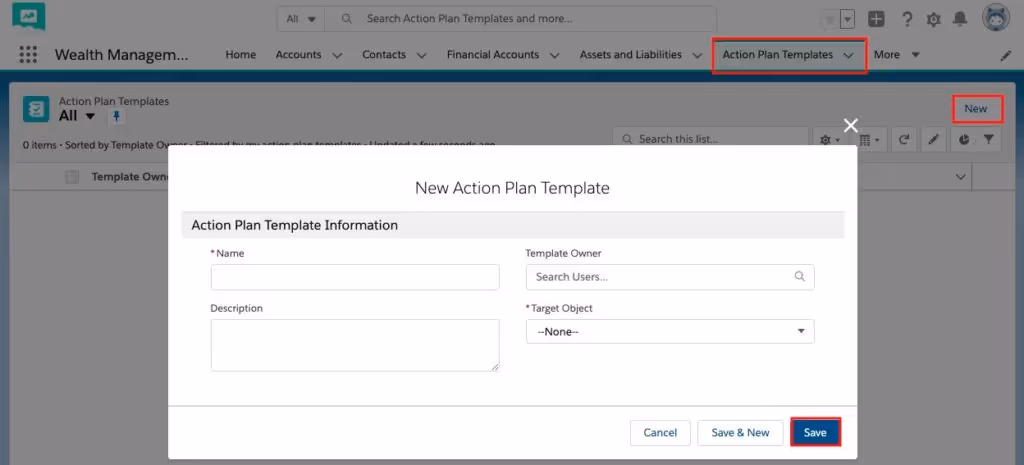Click Cancel in the dialog
The width and height of the screenshot is (1024, 465).
click(x=660, y=432)
